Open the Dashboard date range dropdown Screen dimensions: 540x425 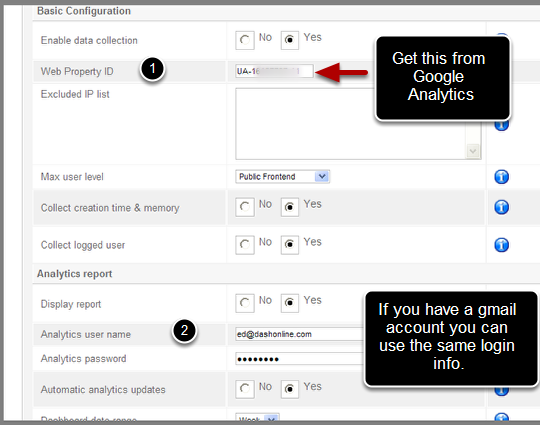(257, 418)
